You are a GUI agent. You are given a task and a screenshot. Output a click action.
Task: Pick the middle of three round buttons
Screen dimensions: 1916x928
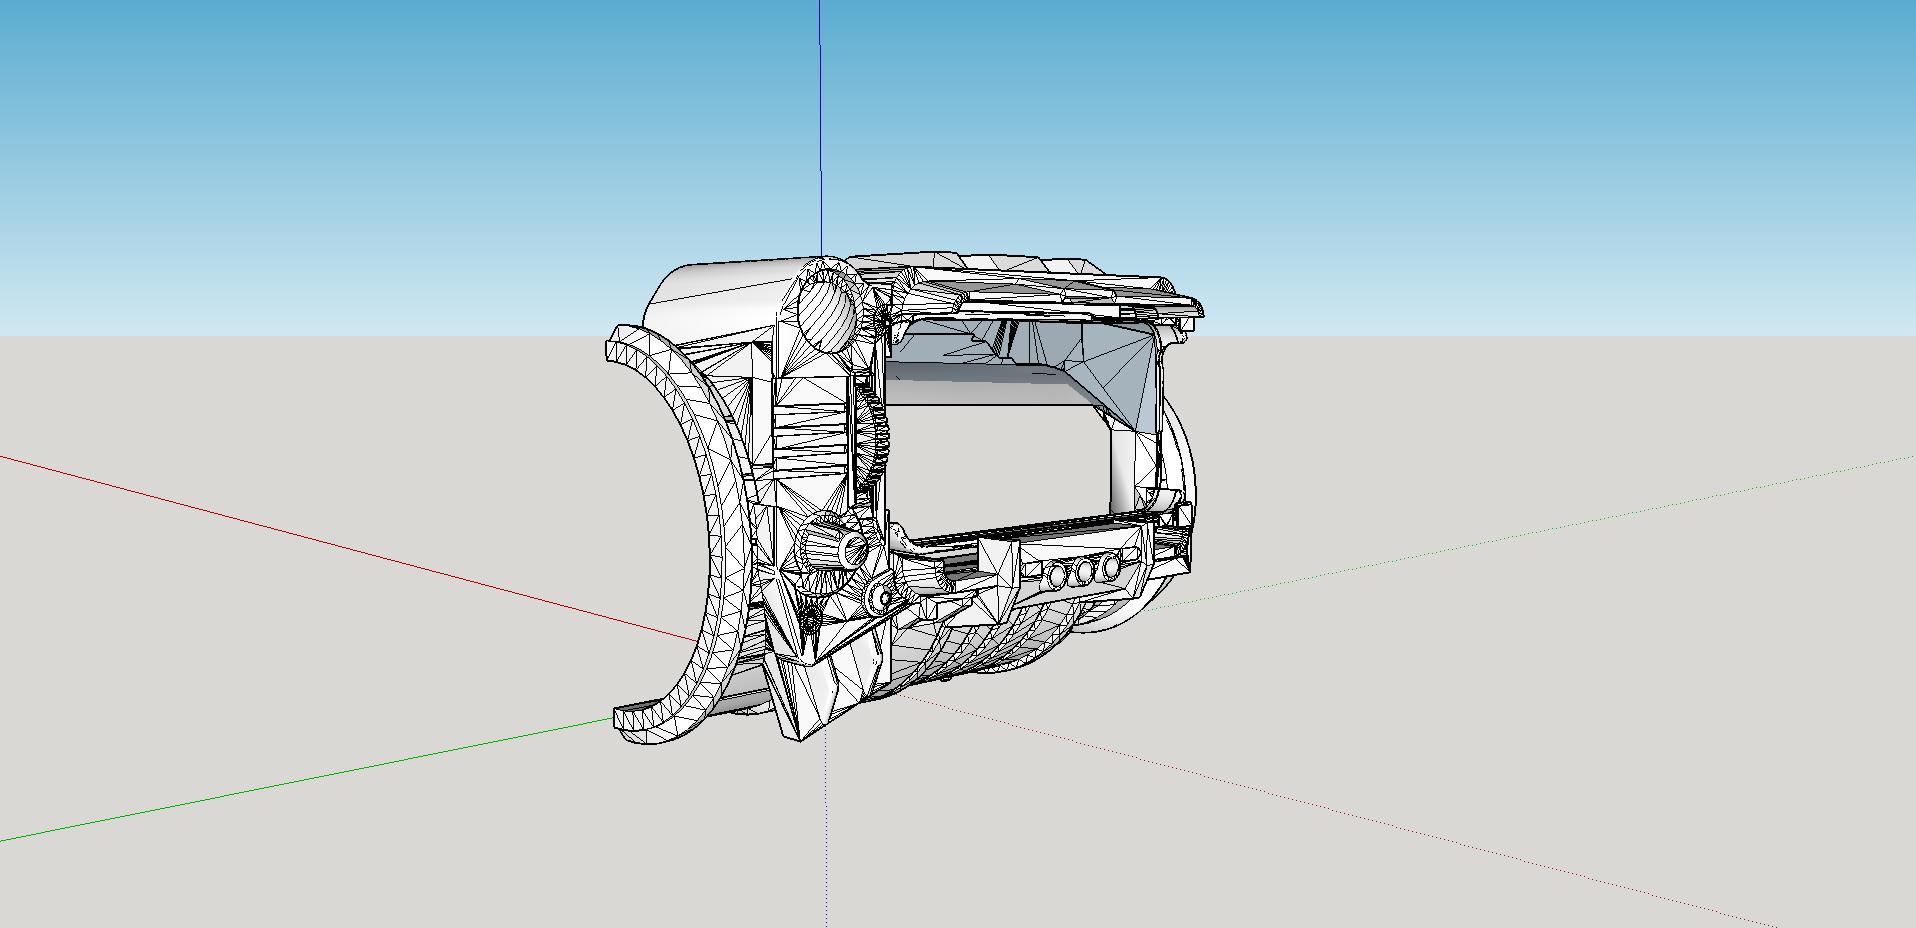(x=1085, y=571)
